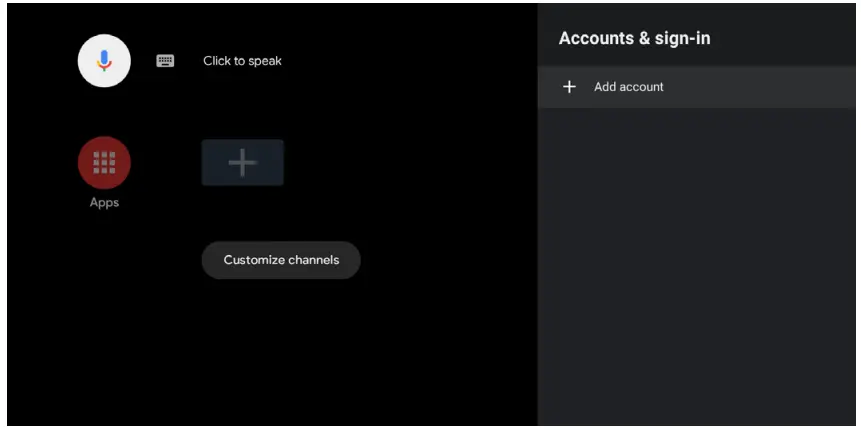The height and width of the screenshot is (430, 861).
Task: Select the plus tile beside Apps
Action: pyautogui.click(x=242, y=162)
